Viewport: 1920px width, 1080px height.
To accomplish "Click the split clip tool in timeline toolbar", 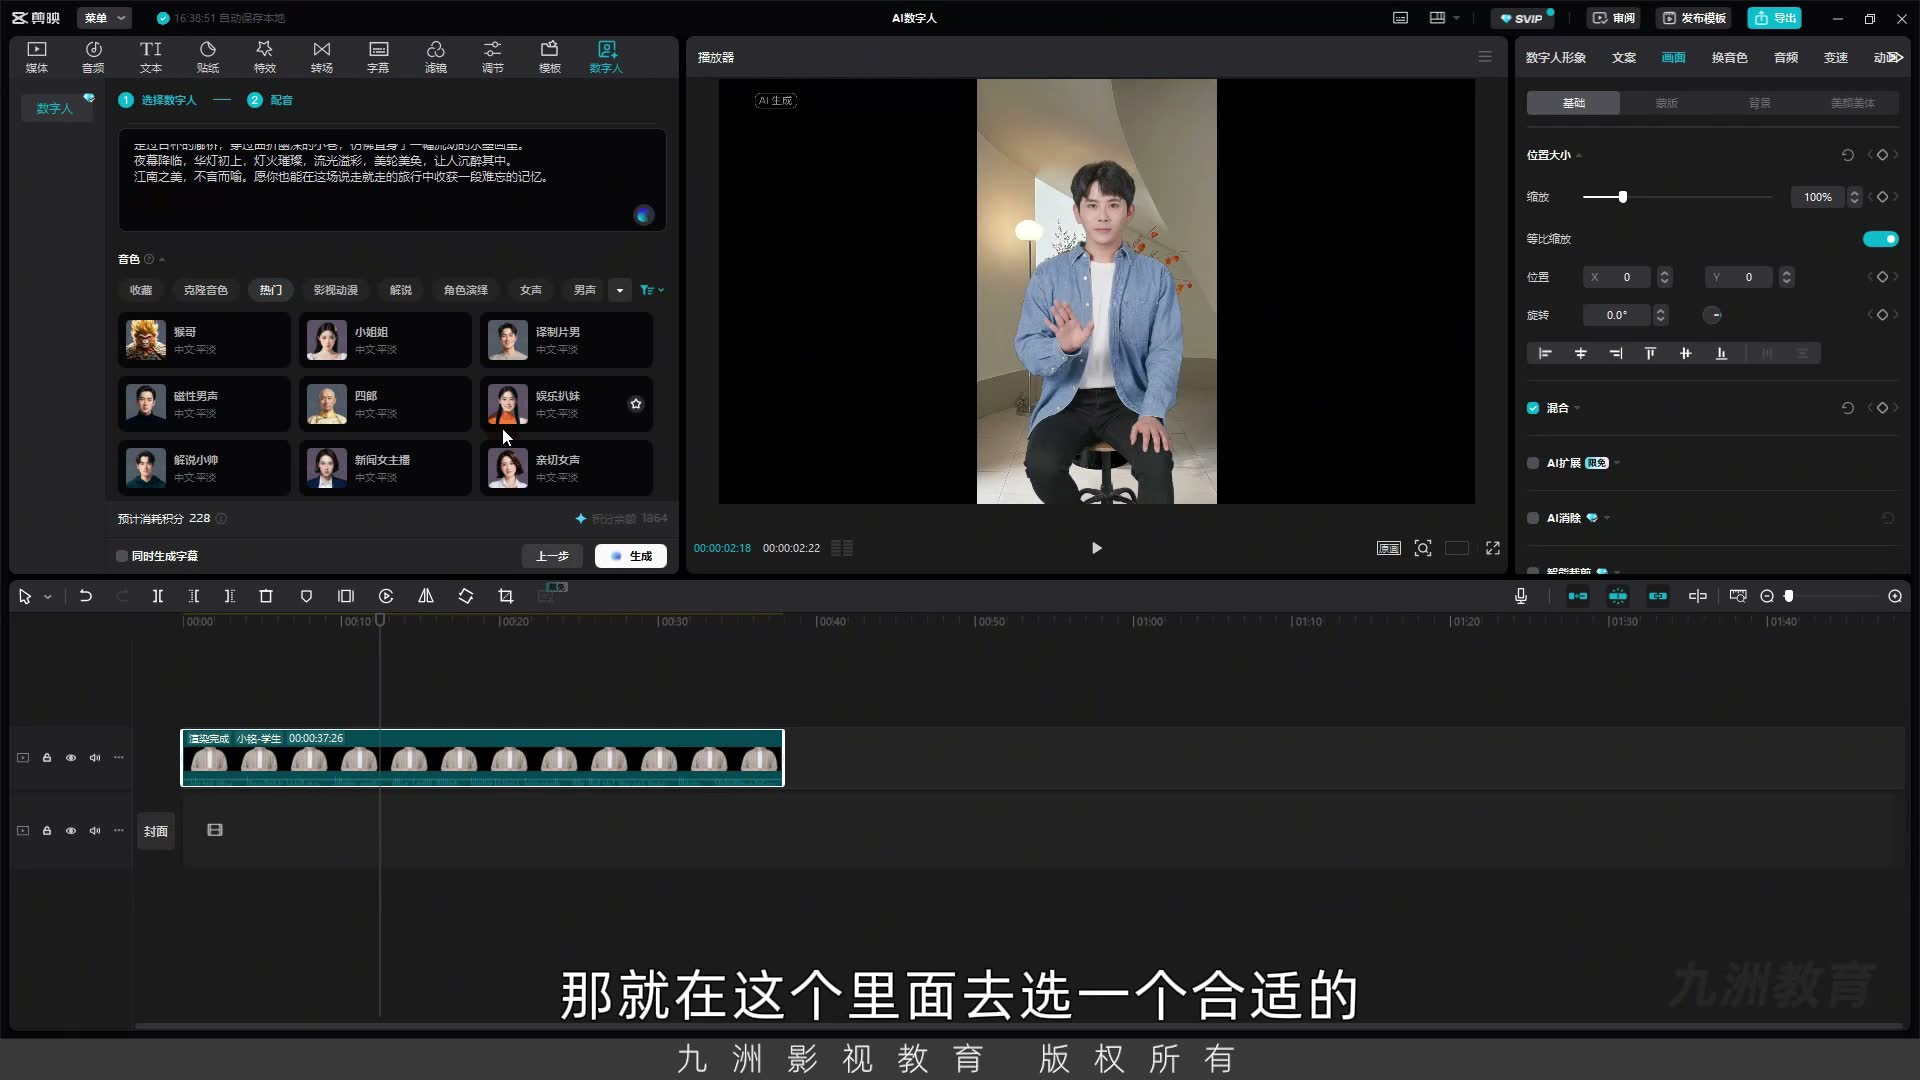I will (158, 596).
